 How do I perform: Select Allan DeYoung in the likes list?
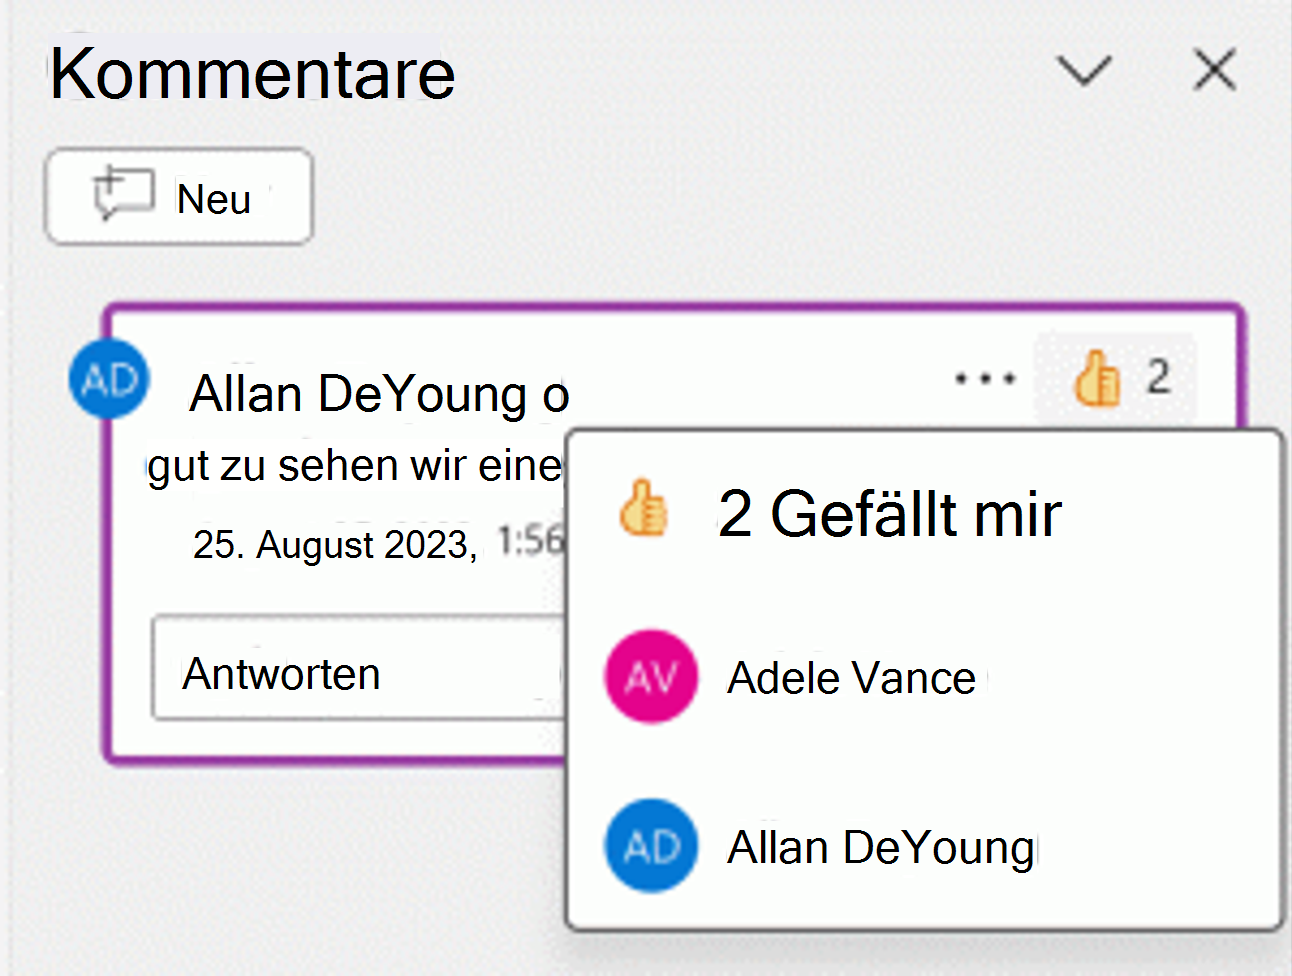click(880, 848)
